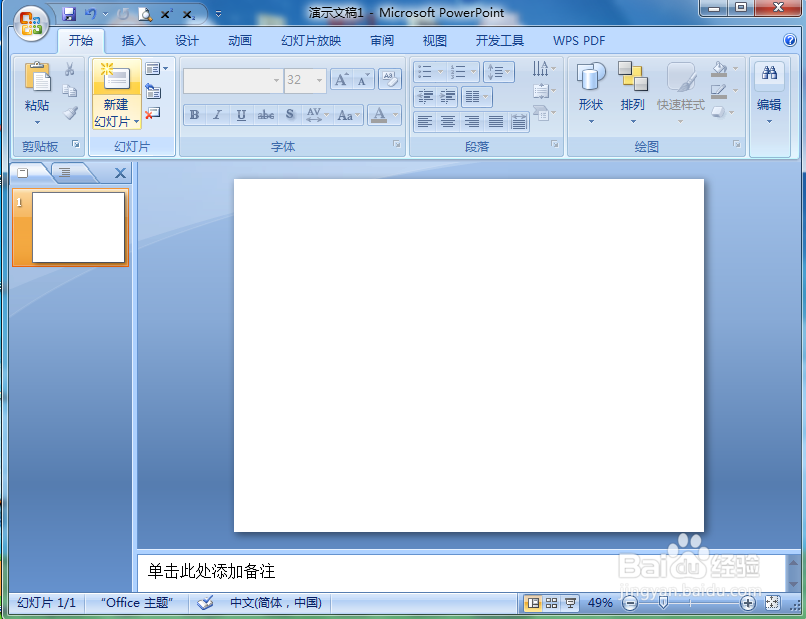Switch to the 动画 tab
The height and width of the screenshot is (619, 806).
(x=240, y=41)
